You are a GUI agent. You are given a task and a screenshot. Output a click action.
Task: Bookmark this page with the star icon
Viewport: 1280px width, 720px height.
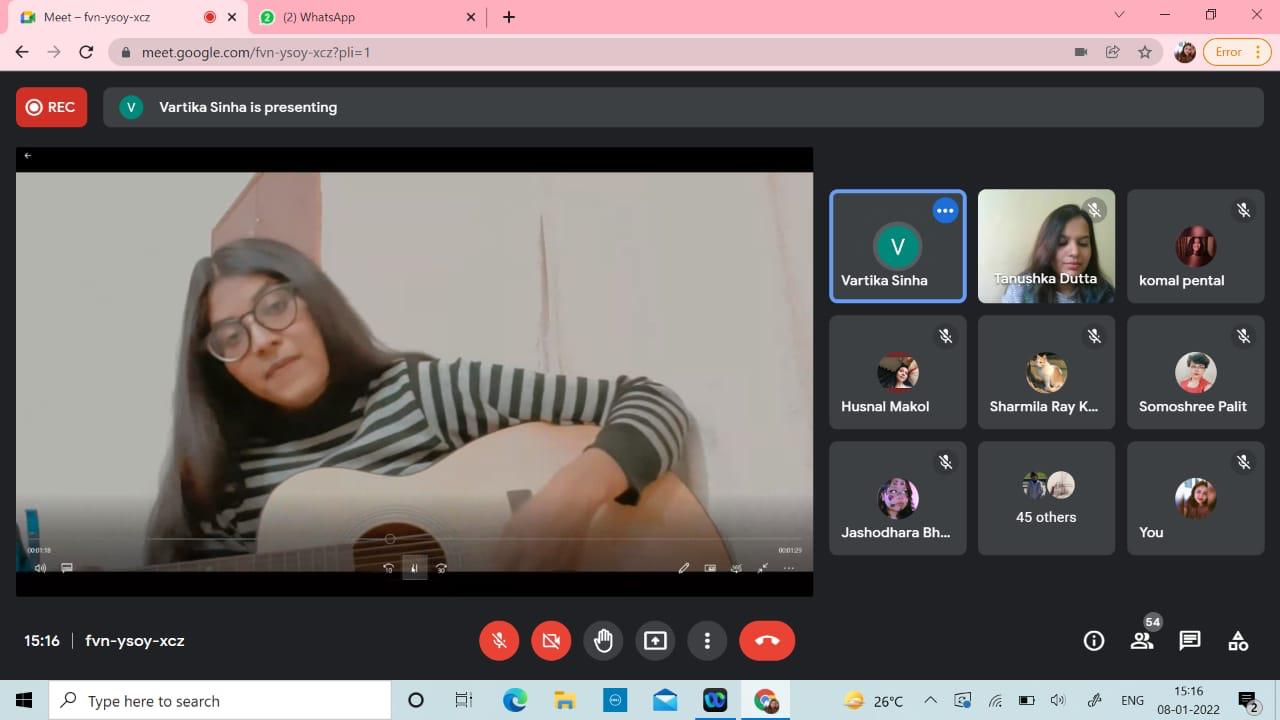1145,52
